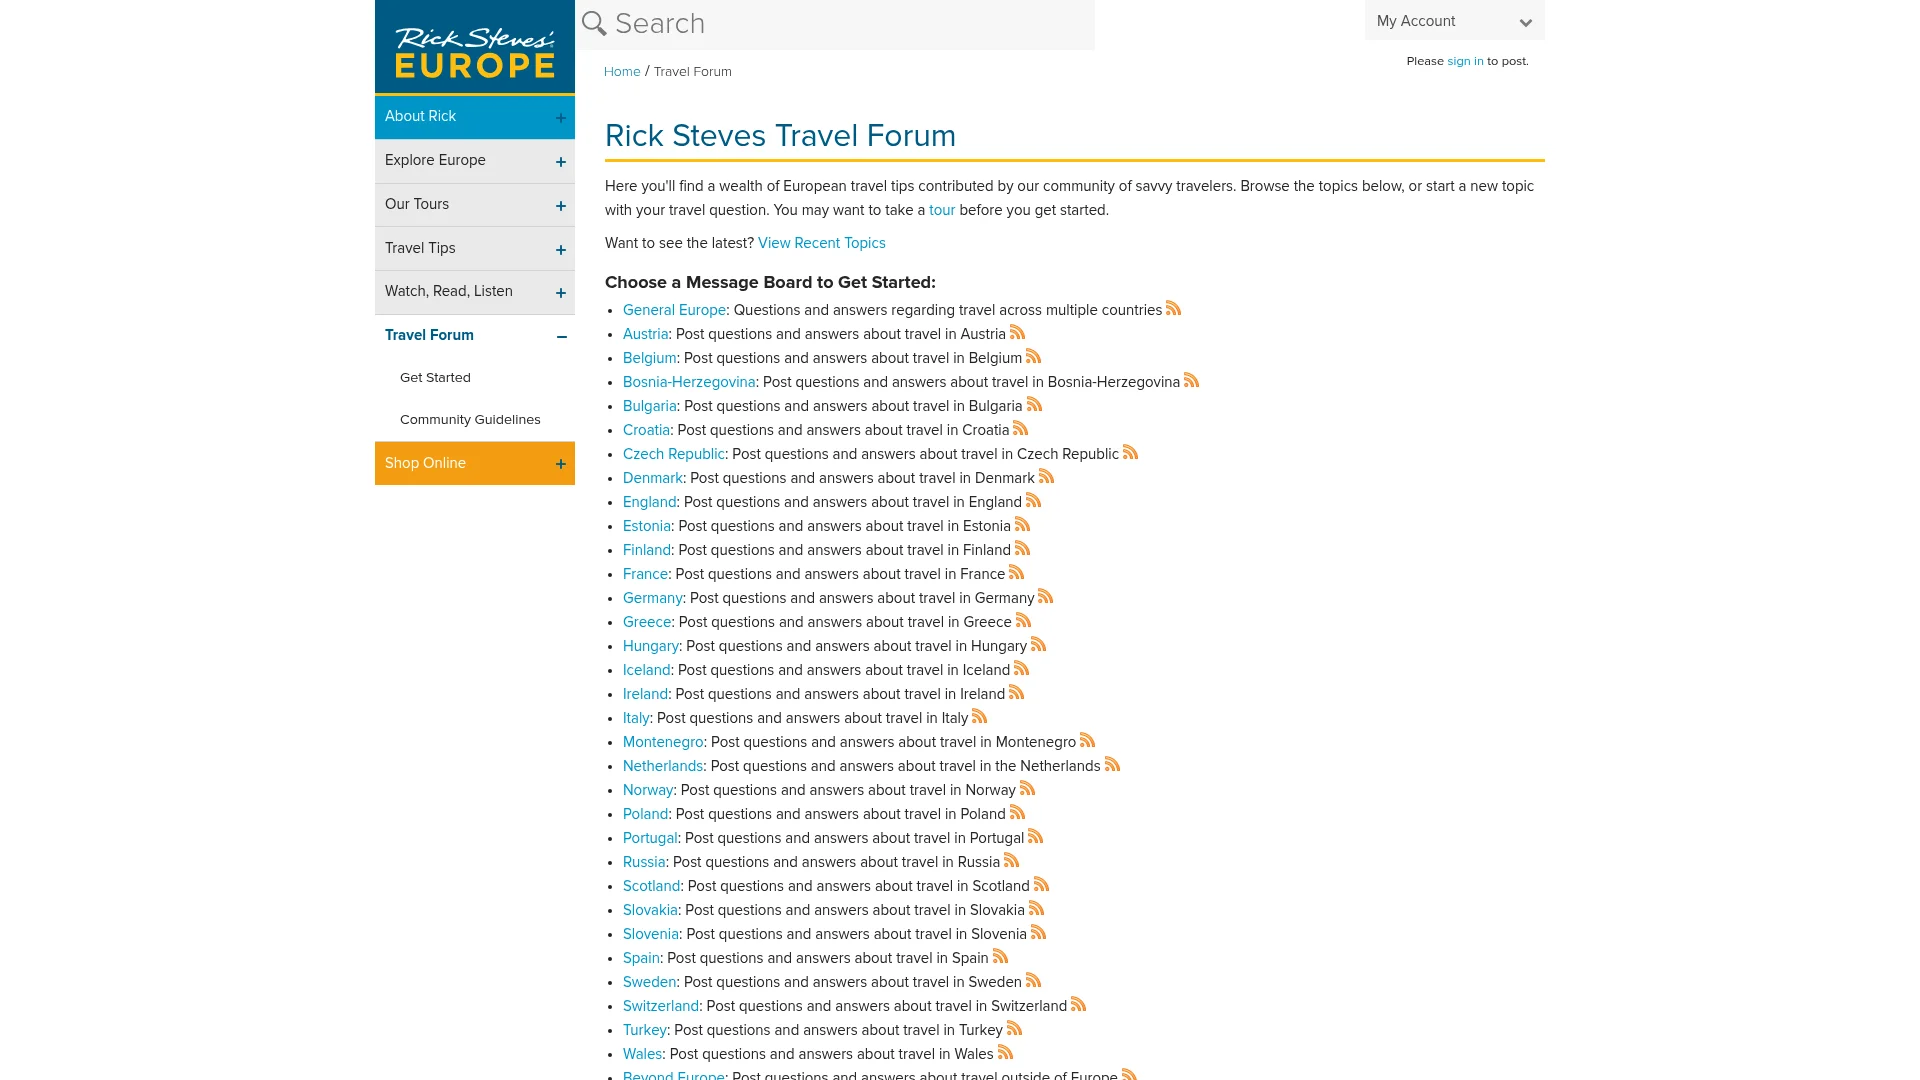1920x1080 pixels.
Task: Open the Portugal RSS feed icon
Action: pos(1035,836)
